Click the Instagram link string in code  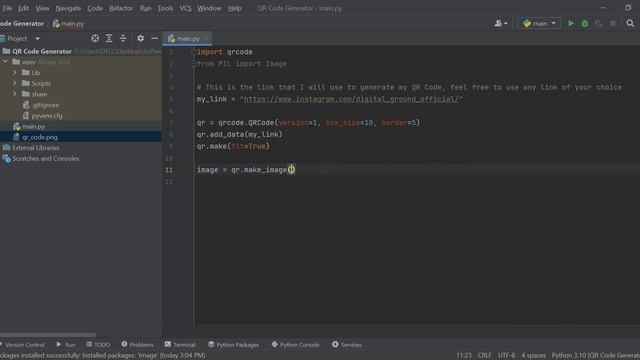(351, 99)
